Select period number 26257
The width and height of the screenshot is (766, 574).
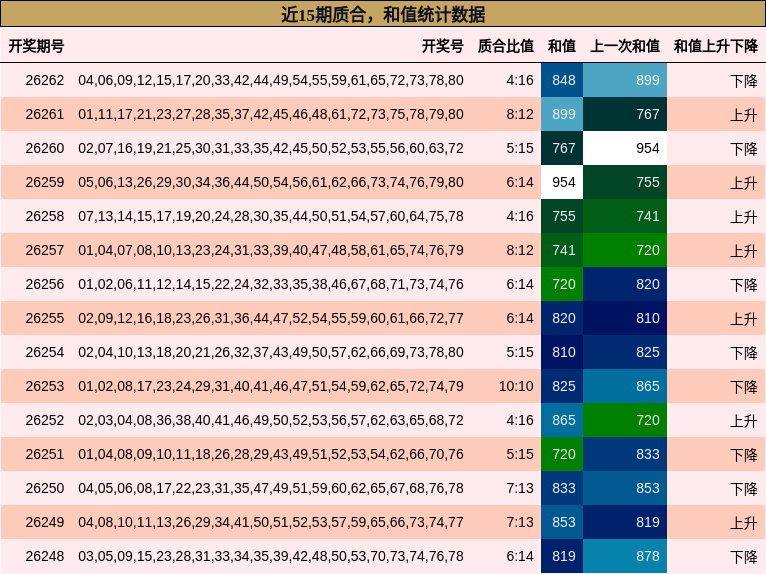pos(44,250)
